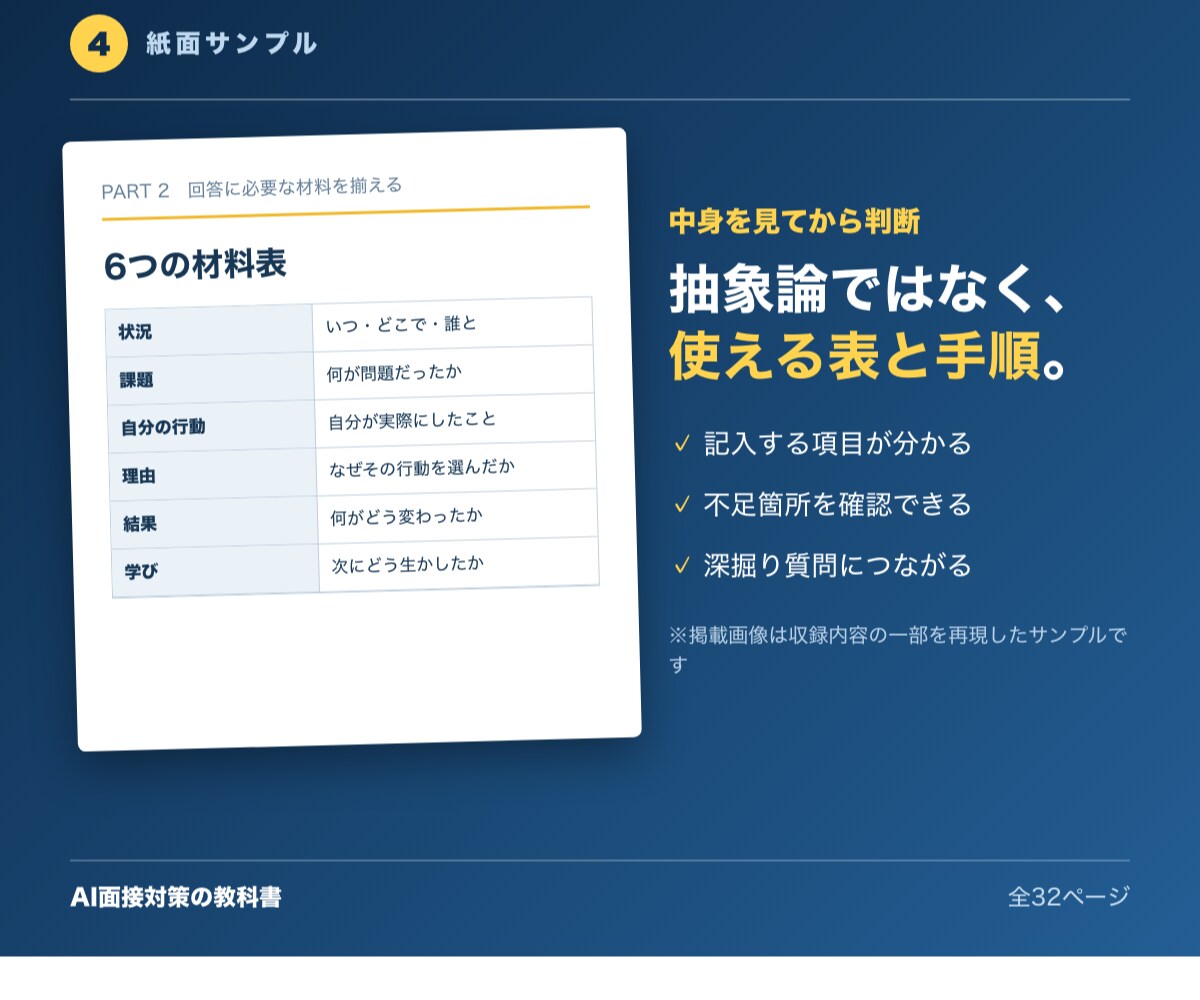
Task: Select the 何が問題だったか table cell
Action: 455,372
